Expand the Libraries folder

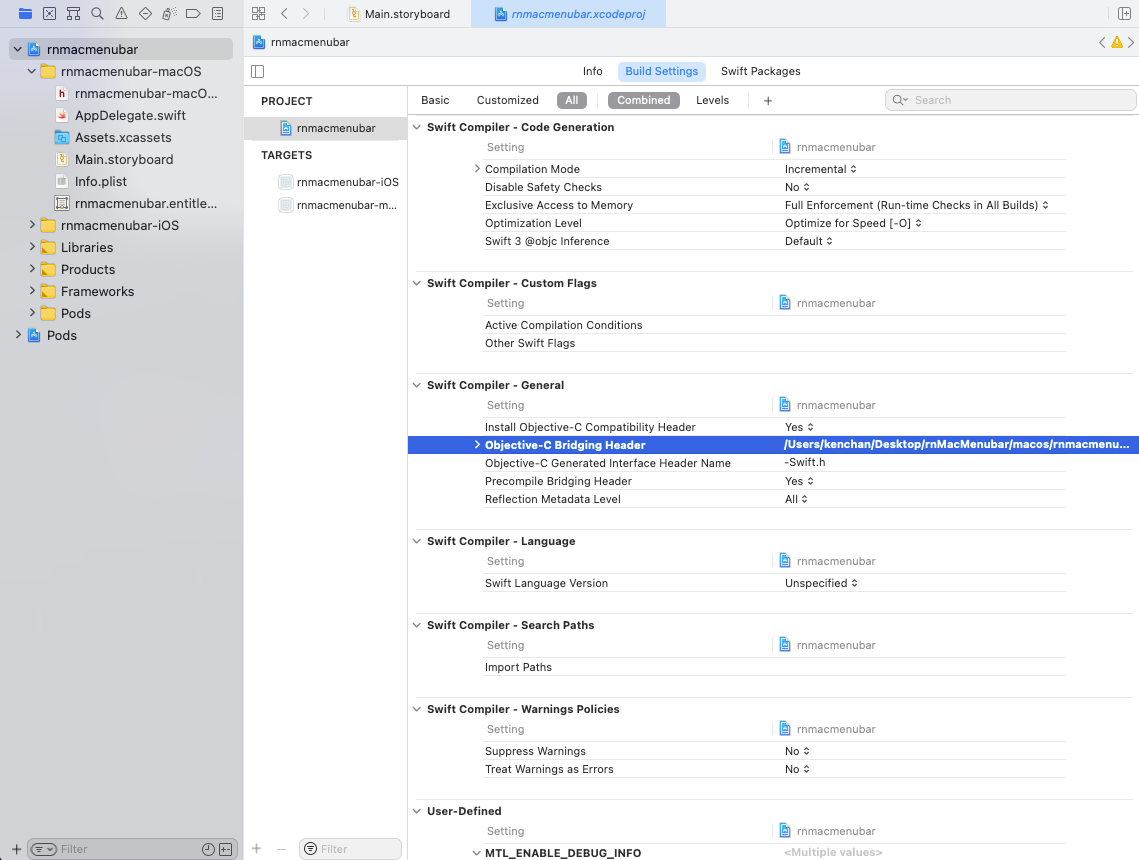(31, 247)
